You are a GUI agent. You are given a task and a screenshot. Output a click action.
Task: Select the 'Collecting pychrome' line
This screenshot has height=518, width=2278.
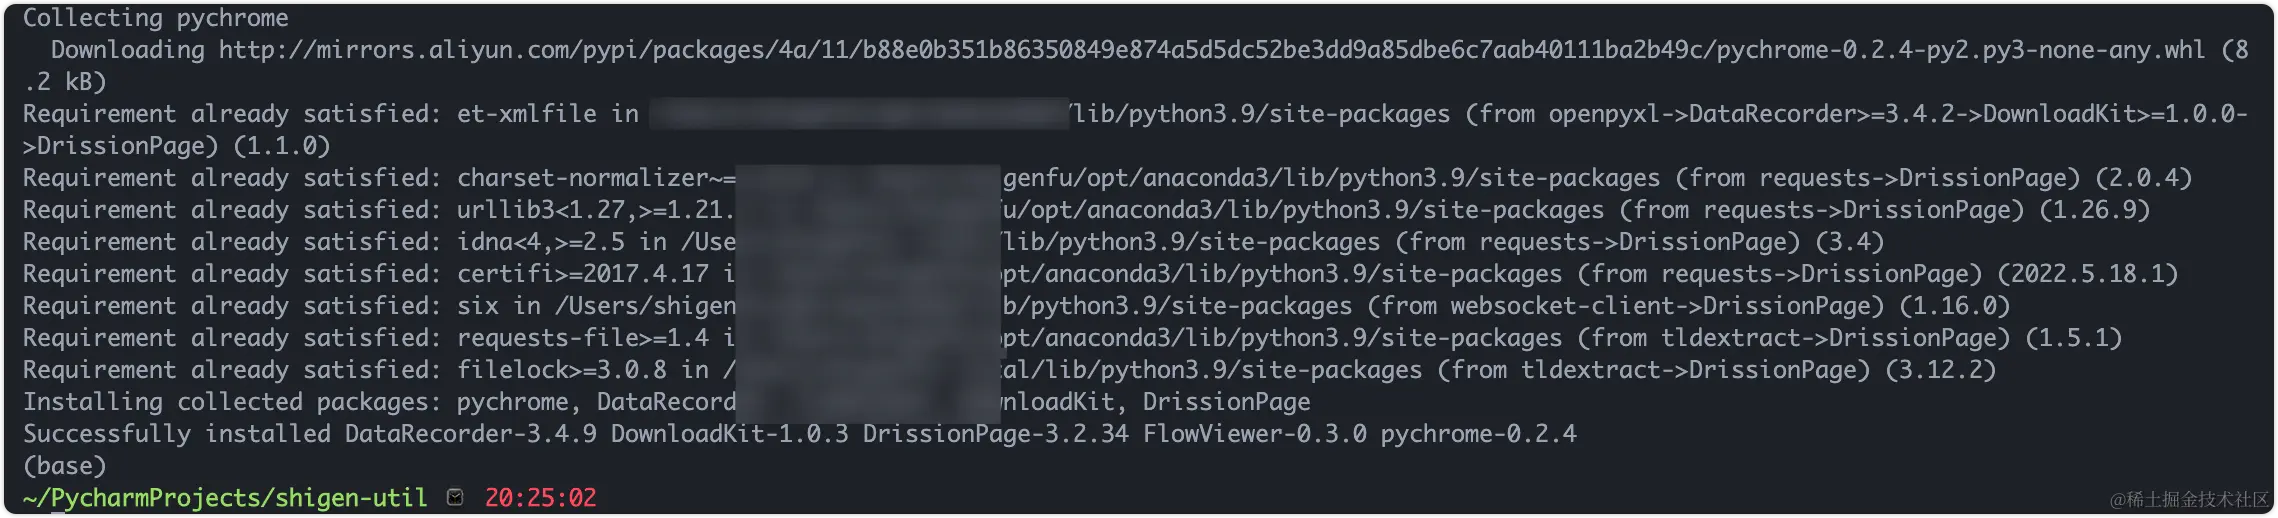point(156,18)
